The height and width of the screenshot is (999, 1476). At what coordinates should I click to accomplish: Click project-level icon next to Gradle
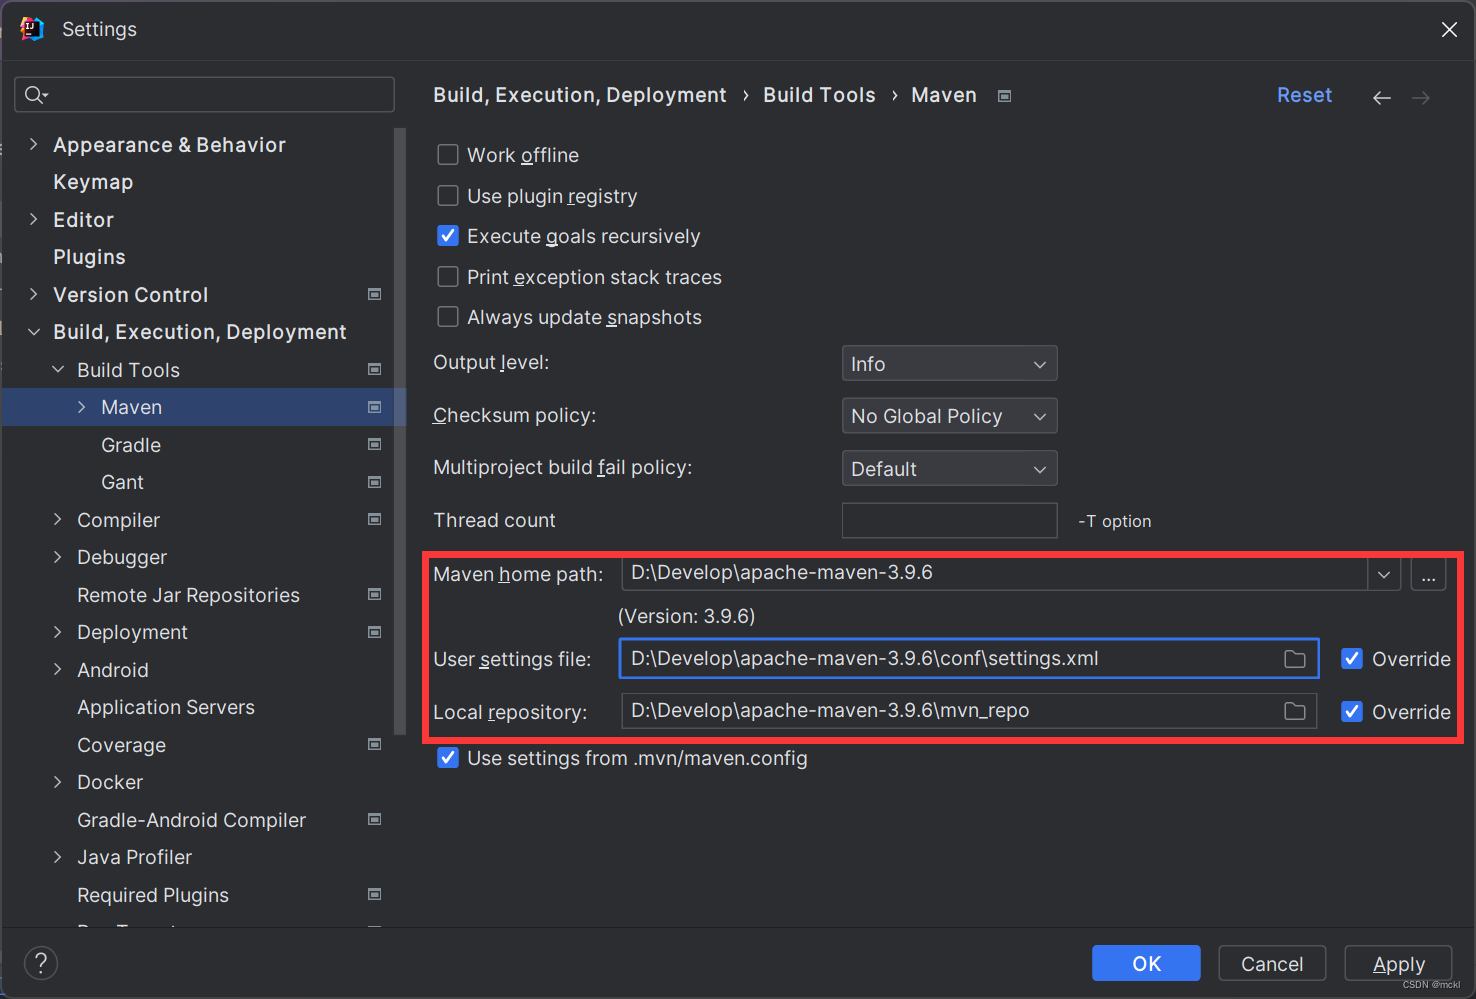[x=375, y=444]
